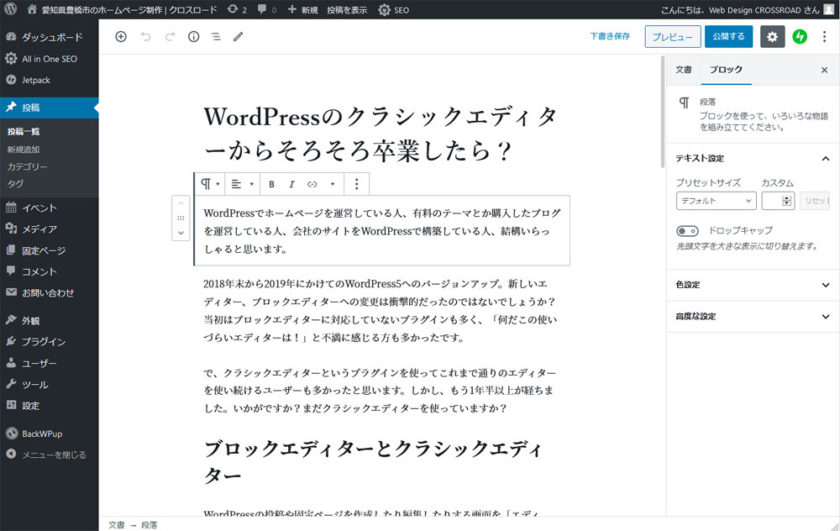
Task: Click the プレビュー button
Action: (x=672, y=36)
